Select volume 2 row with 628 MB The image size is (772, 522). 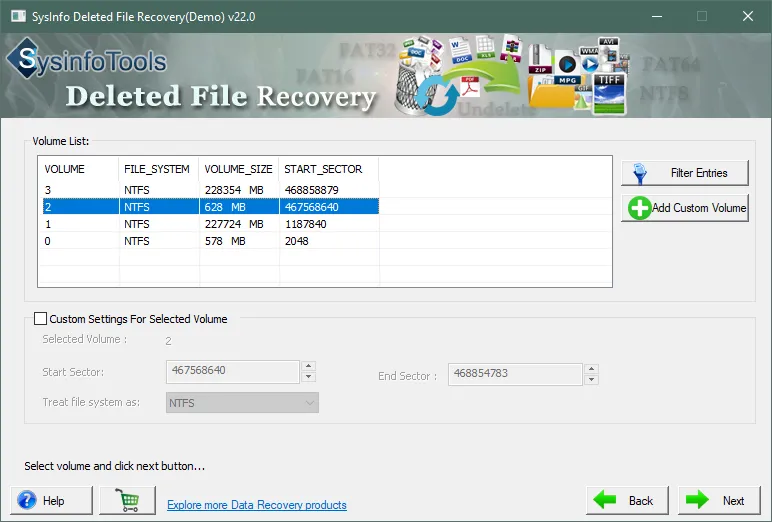[x=211, y=207]
